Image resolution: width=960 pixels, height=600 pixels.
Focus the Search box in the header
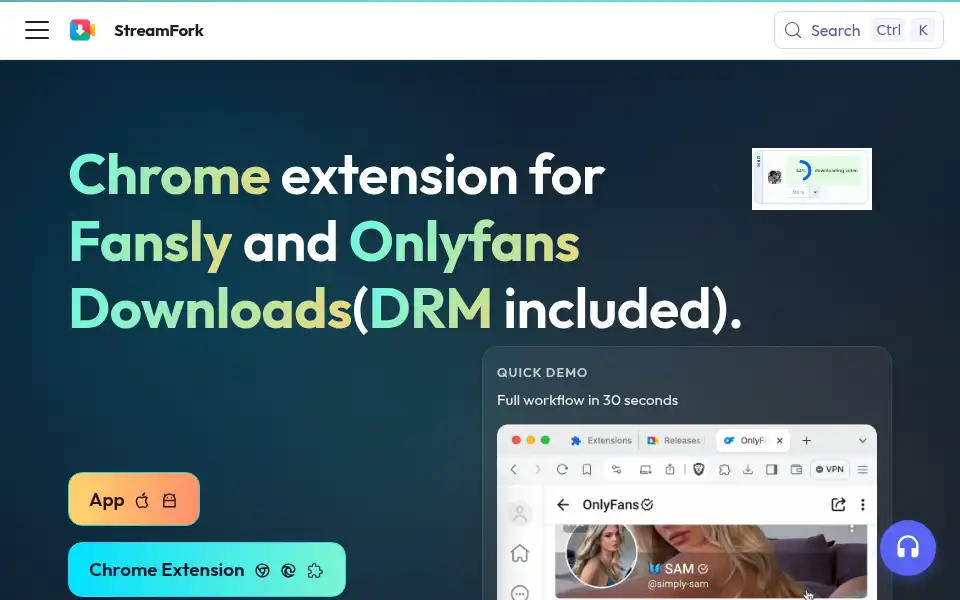pos(858,30)
